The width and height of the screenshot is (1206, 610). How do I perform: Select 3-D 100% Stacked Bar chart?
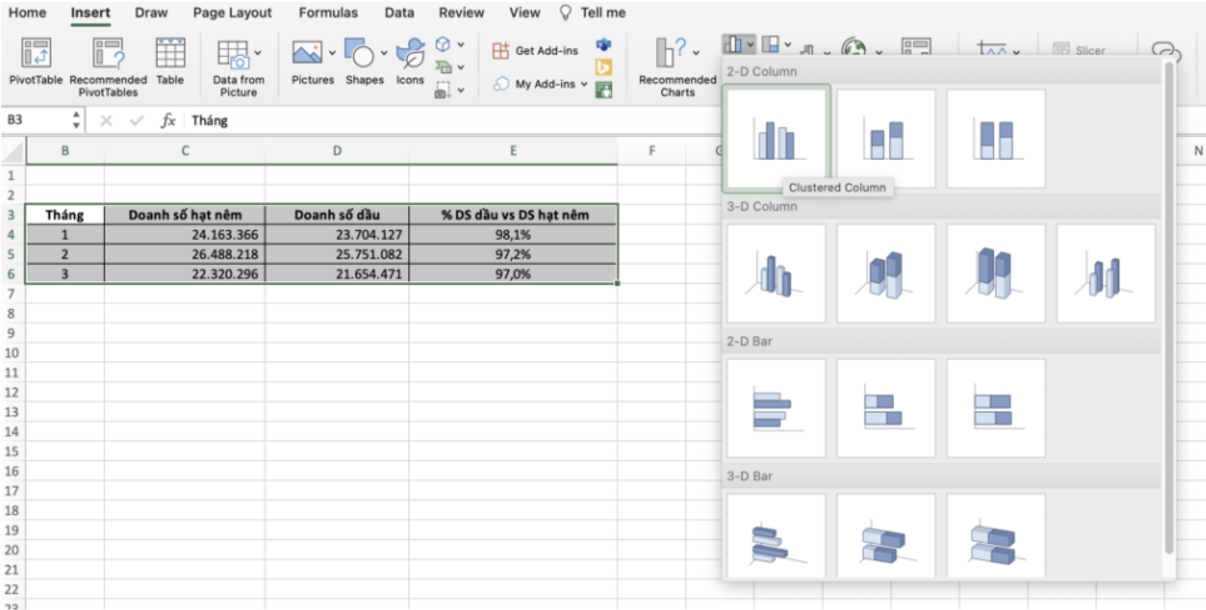coord(996,537)
